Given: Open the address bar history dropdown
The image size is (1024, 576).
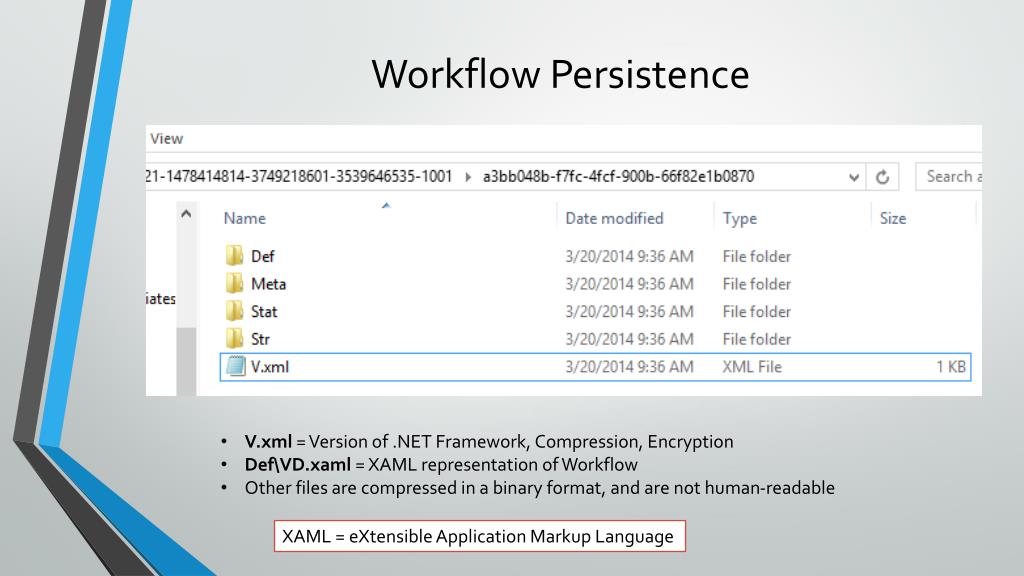Looking at the screenshot, I should click(x=854, y=178).
